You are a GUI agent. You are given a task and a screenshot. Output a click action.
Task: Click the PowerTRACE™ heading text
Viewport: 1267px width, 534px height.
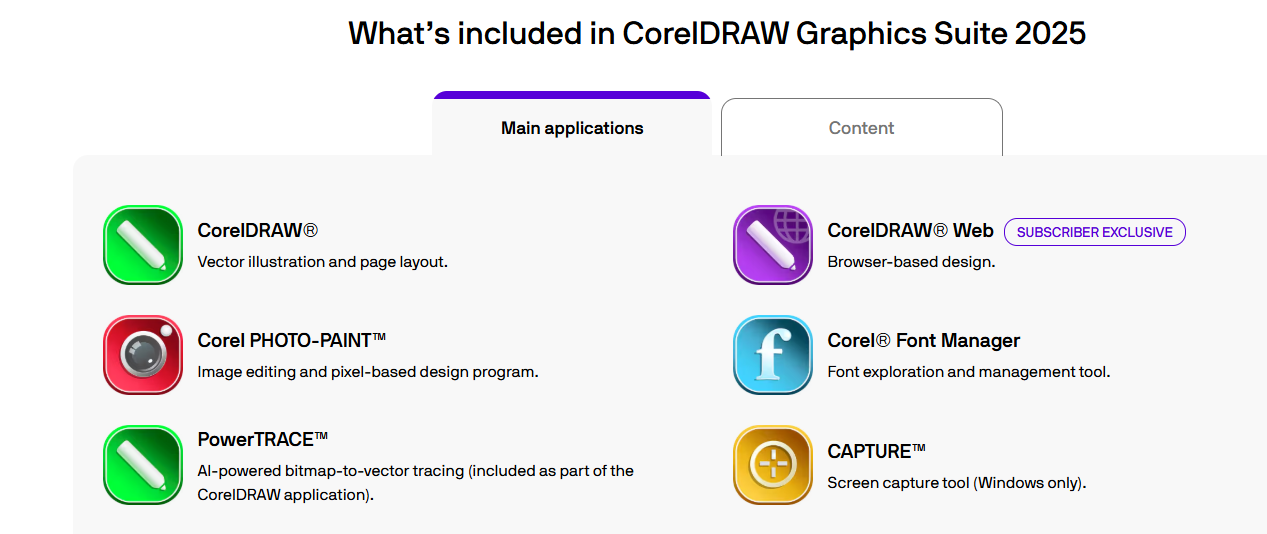(263, 439)
